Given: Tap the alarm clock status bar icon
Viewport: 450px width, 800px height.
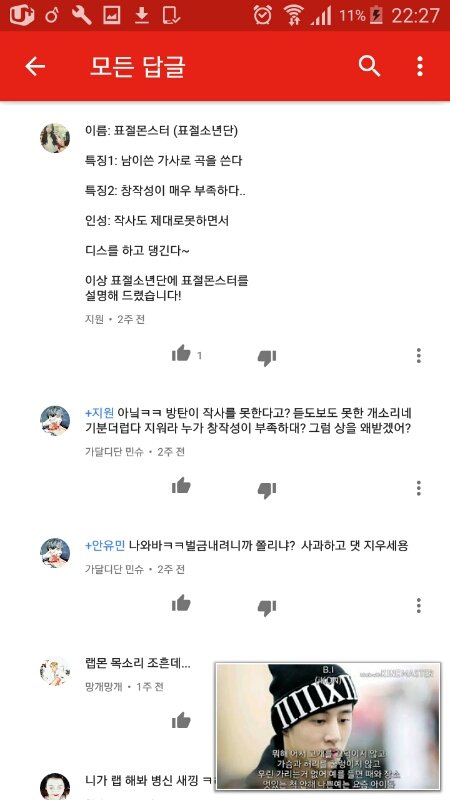Looking at the screenshot, I should pos(263,15).
